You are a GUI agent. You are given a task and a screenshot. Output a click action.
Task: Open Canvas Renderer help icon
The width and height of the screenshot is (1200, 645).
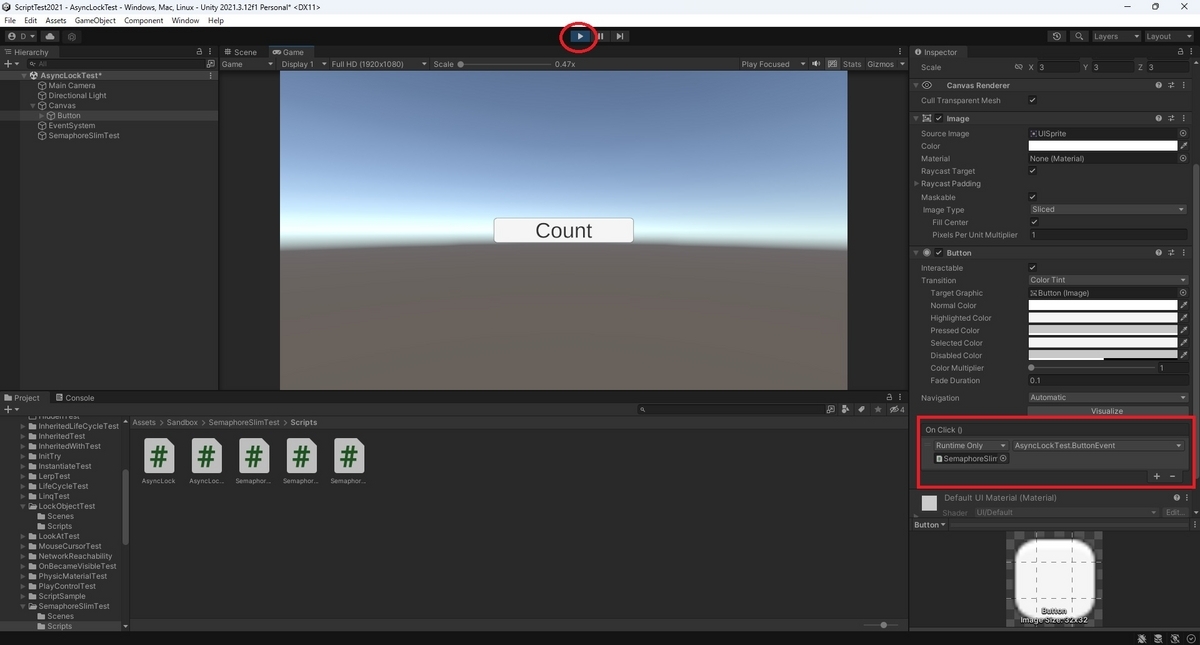[x=1159, y=85]
